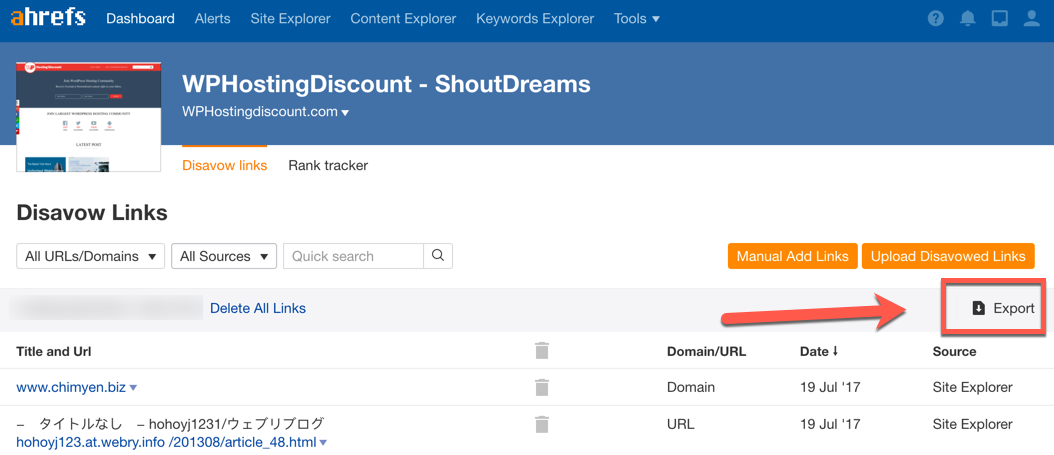Click the Japanese title text of hohoyj1231 row
This screenshot has width=1054, height=455.
(170, 424)
